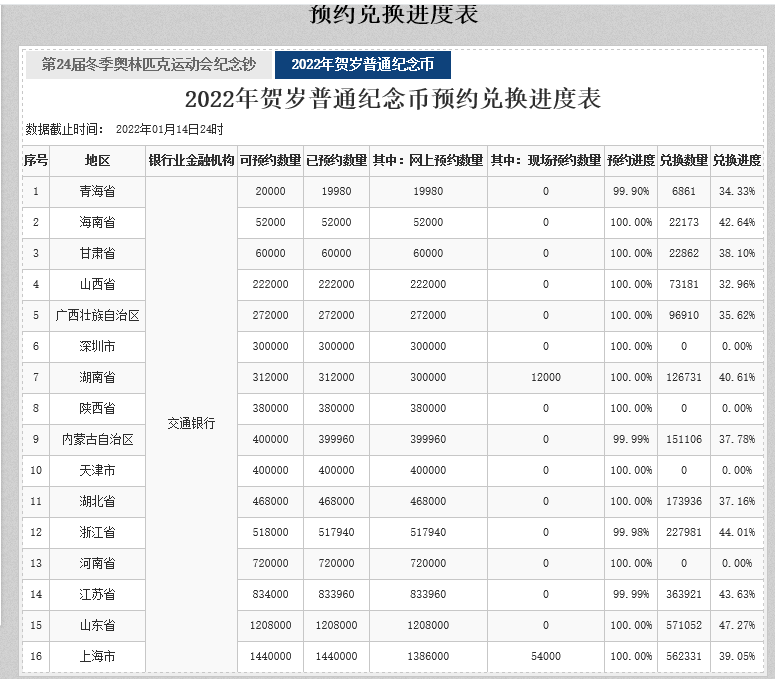
Task: Select the 湖北省 region cell
Action: [x=97, y=502]
